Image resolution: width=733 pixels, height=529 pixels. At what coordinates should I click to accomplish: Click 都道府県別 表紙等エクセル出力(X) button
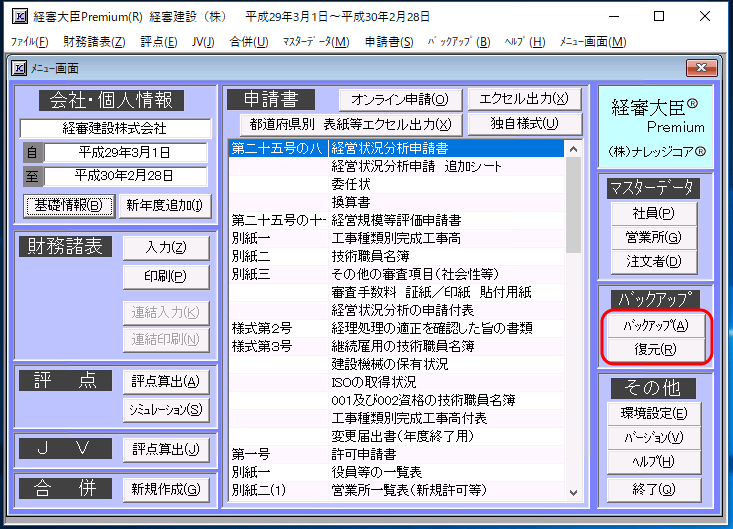pyautogui.click(x=351, y=125)
